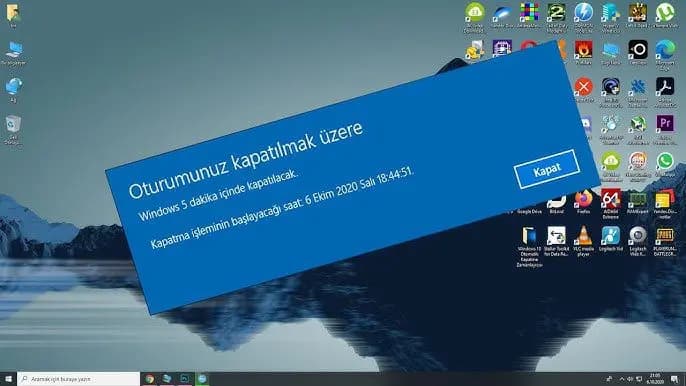Viewport: 686px width, 386px height.
Task: Click the 'Kapatma işleminin başlayacağı saat' line
Action: tap(282, 208)
